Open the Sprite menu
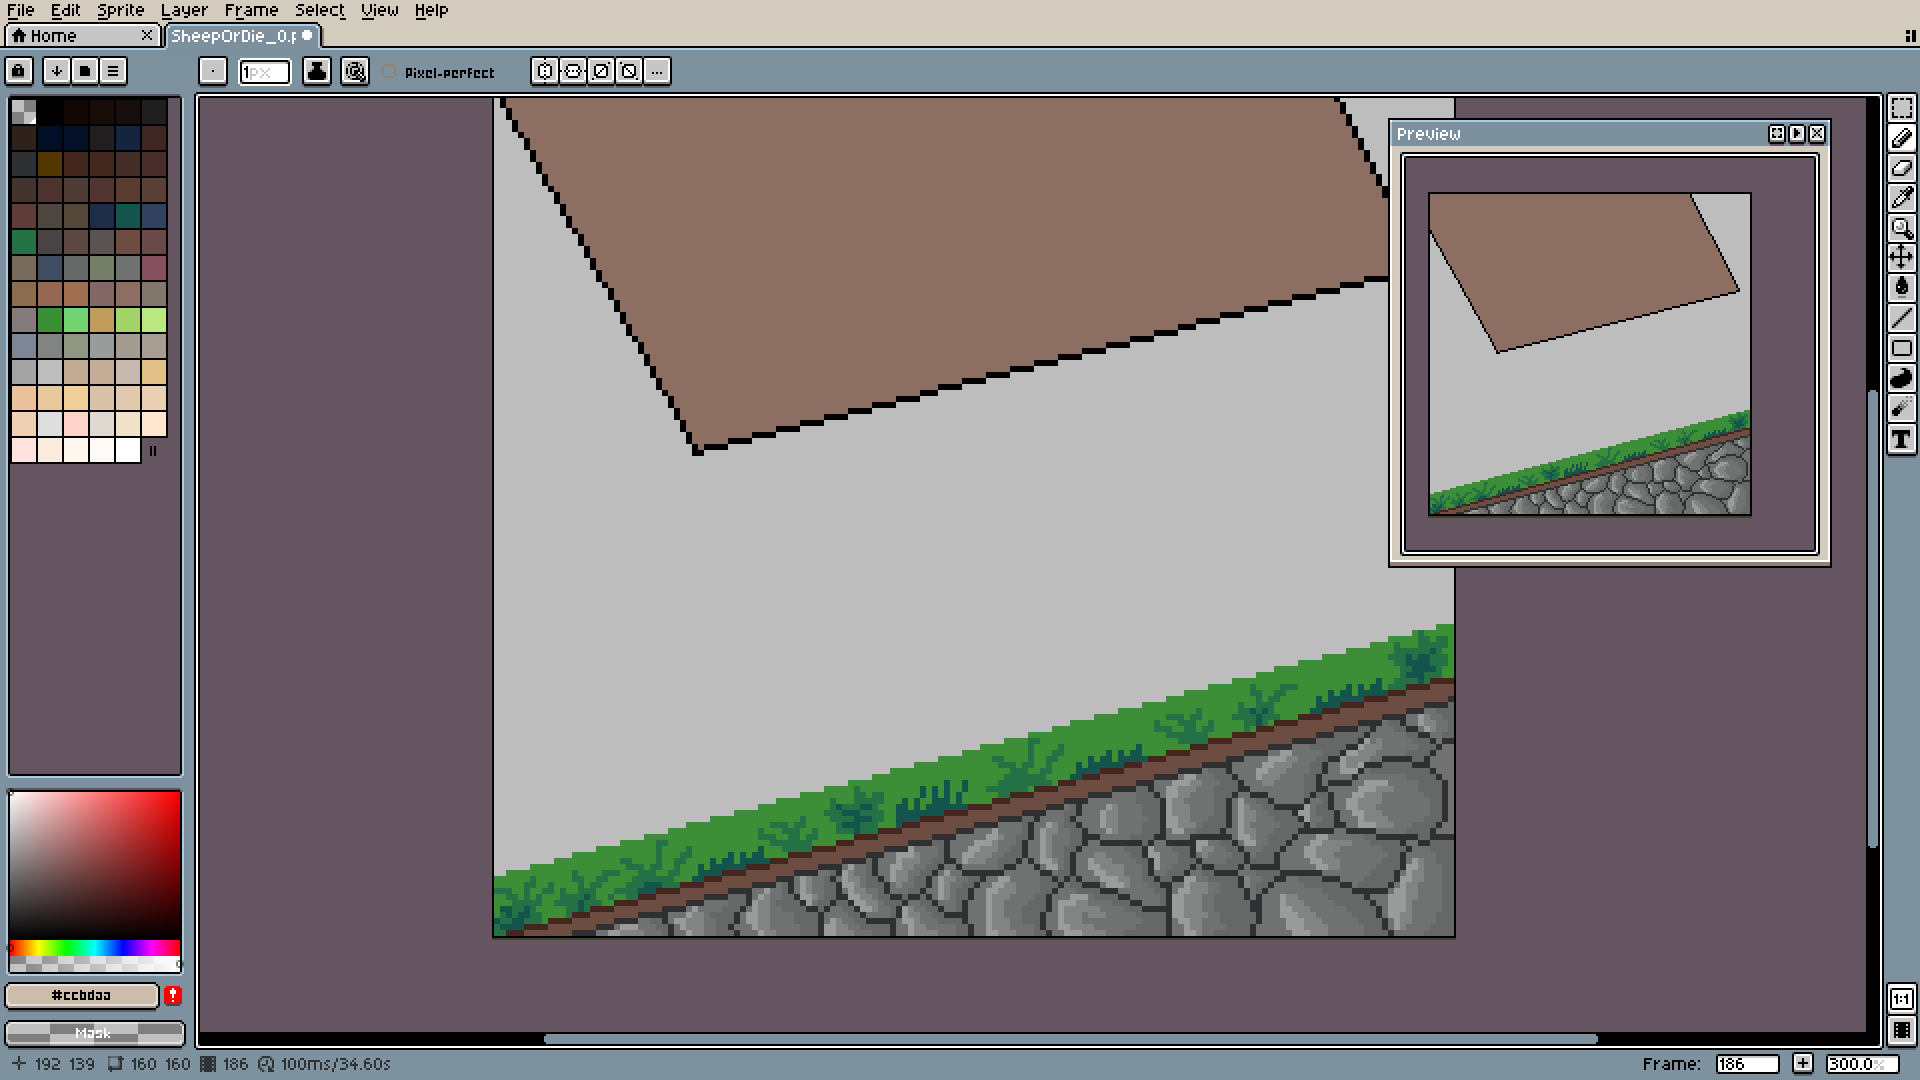 tap(120, 10)
